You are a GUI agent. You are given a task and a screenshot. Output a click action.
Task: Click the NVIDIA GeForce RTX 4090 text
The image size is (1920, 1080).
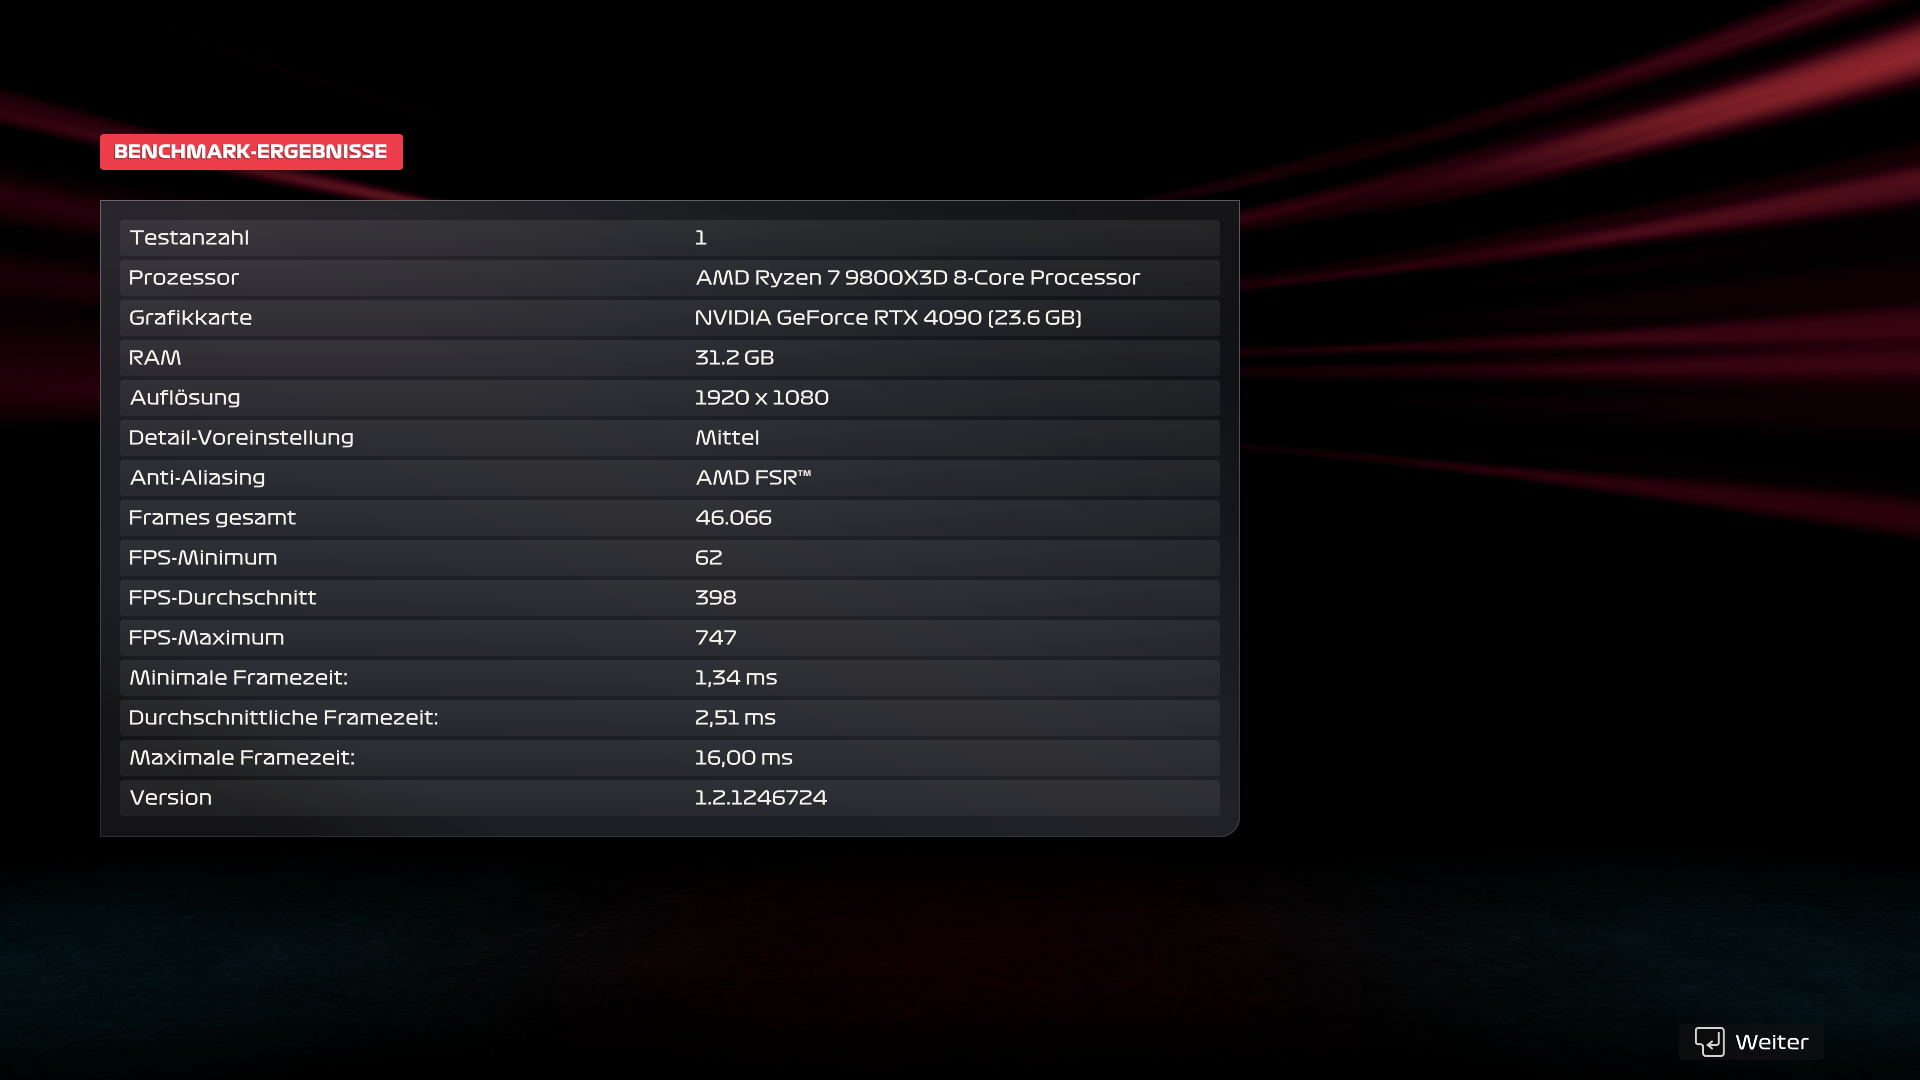[888, 318]
